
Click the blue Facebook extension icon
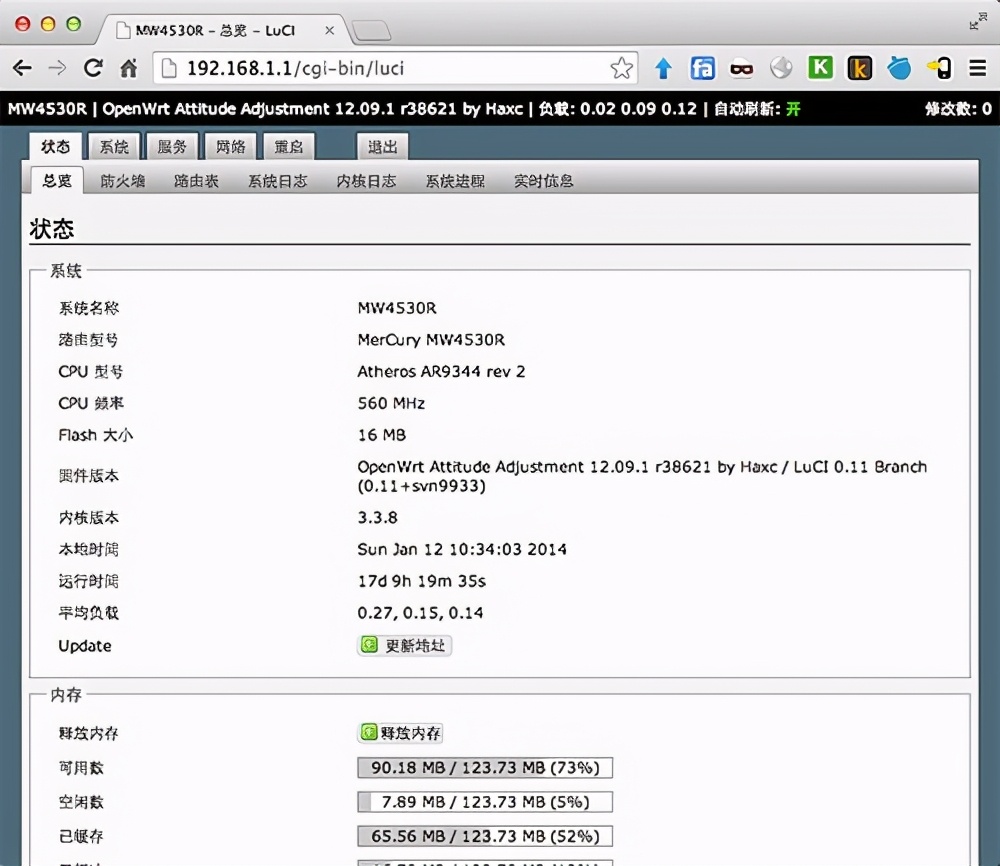(x=703, y=68)
